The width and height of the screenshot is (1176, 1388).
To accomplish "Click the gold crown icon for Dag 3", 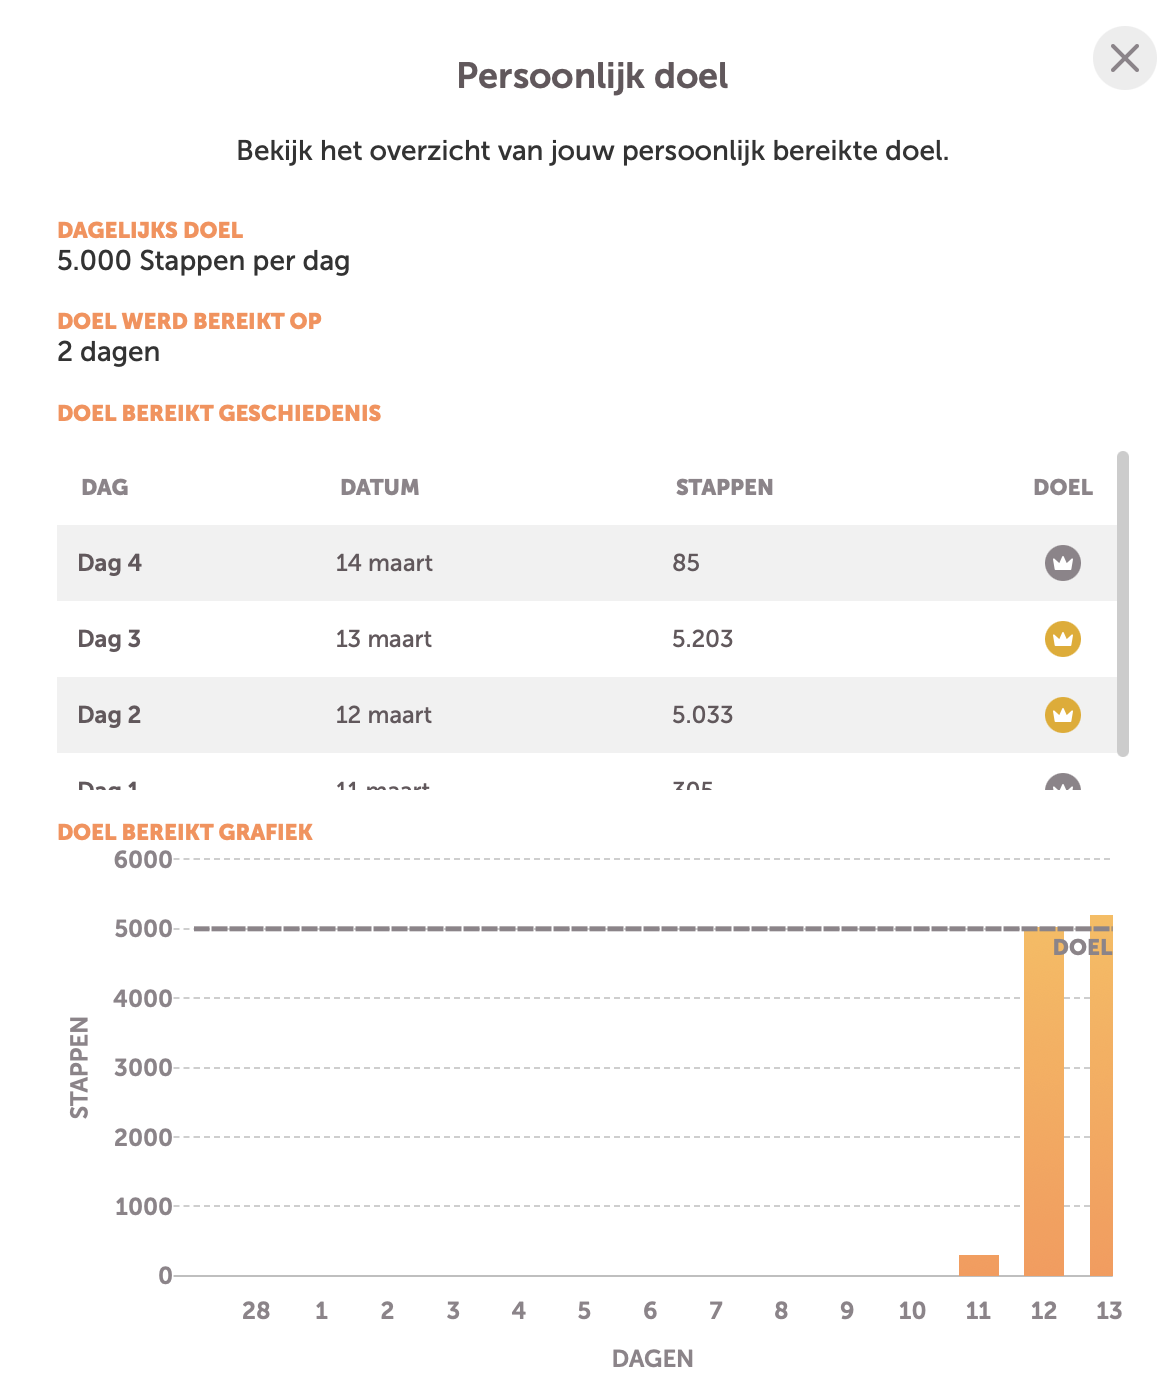I will pos(1062,639).
